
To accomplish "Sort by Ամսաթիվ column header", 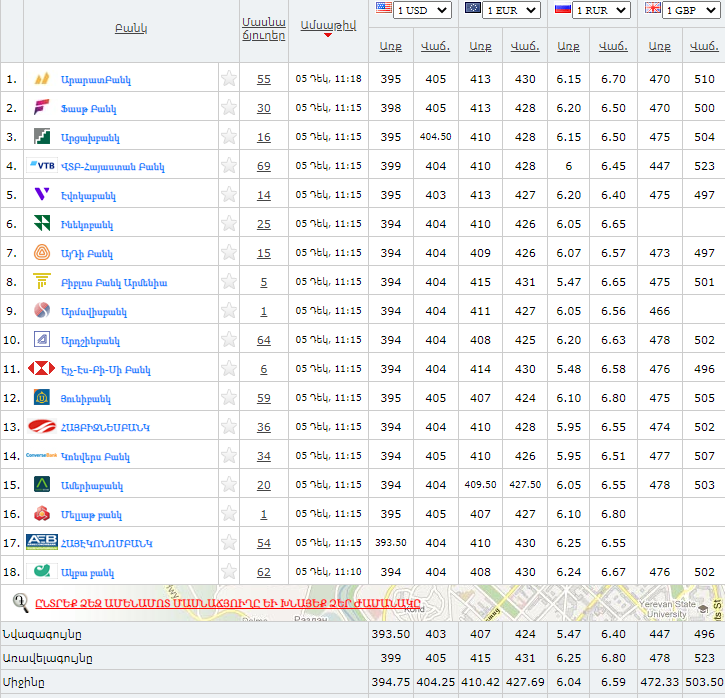I will (x=328, y=25).
